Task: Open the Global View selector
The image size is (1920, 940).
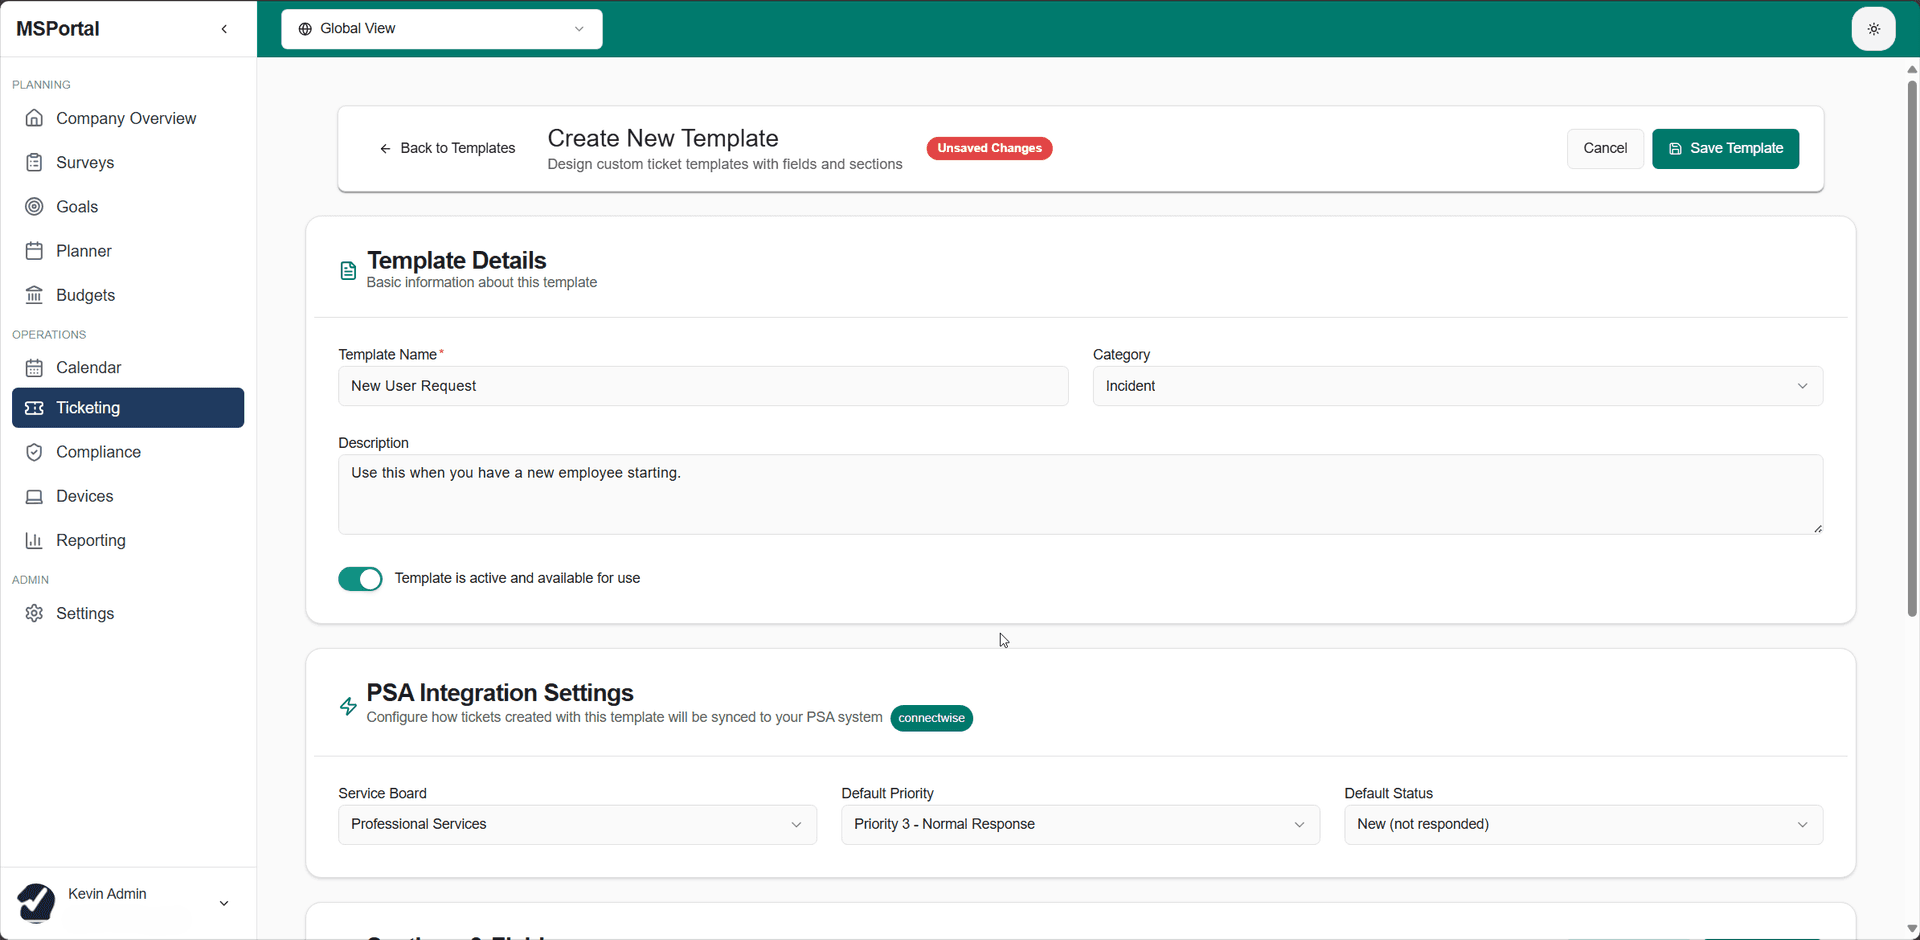Action: point(441,29)
